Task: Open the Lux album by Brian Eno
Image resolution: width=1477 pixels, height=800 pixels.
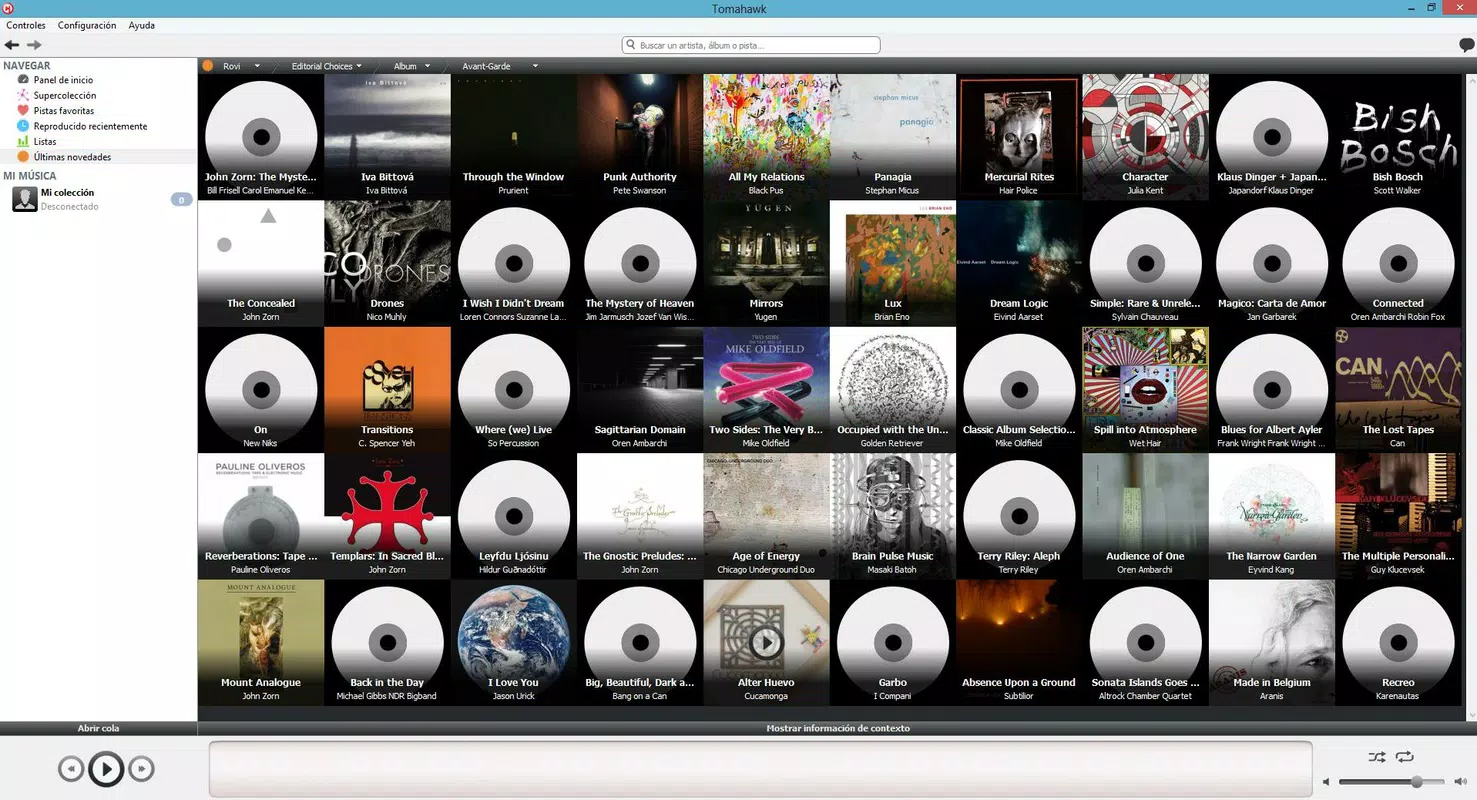Action: click(x=893, y=263)
